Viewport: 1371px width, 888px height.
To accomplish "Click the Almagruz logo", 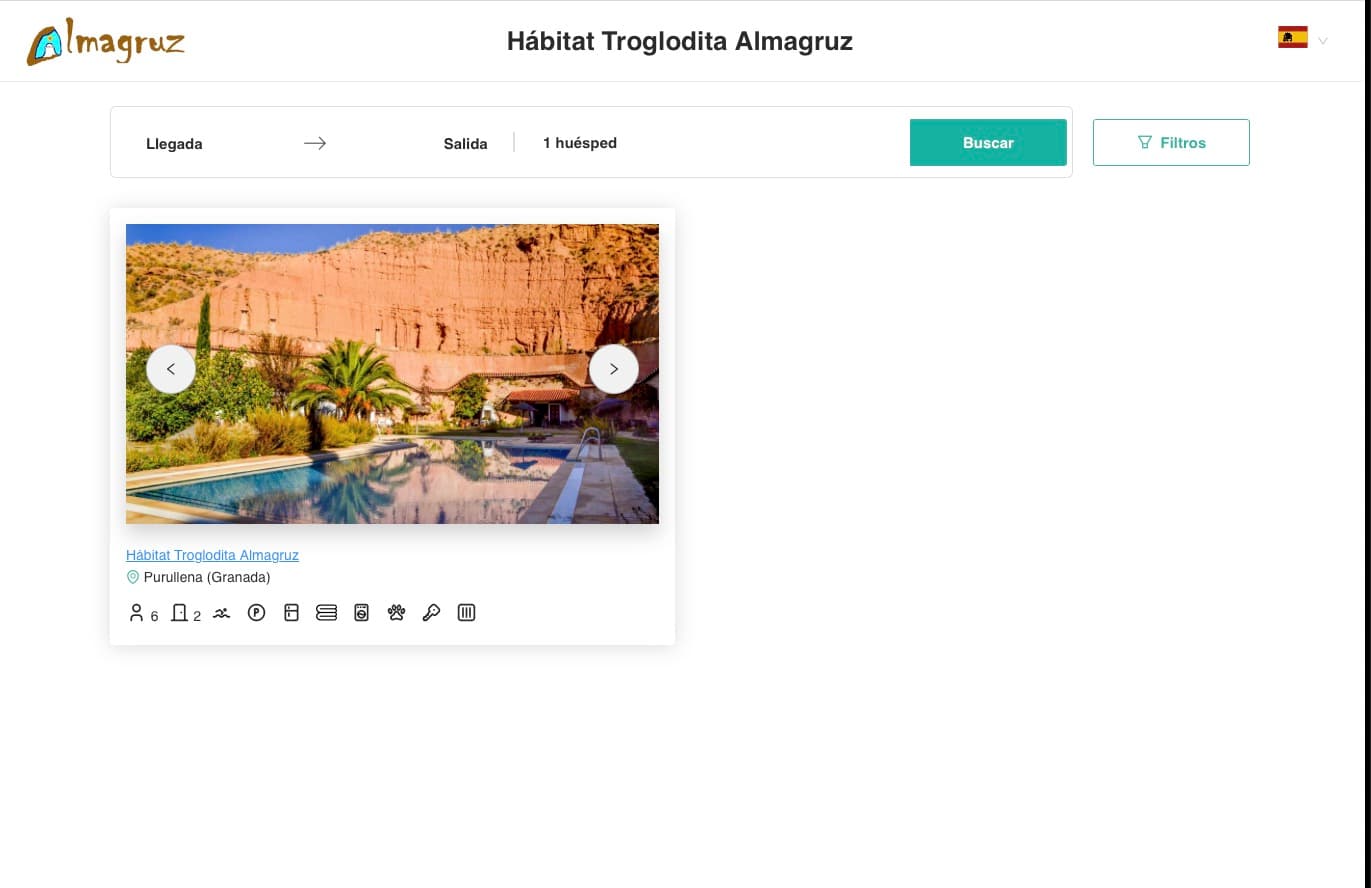I will click(106, 42).
